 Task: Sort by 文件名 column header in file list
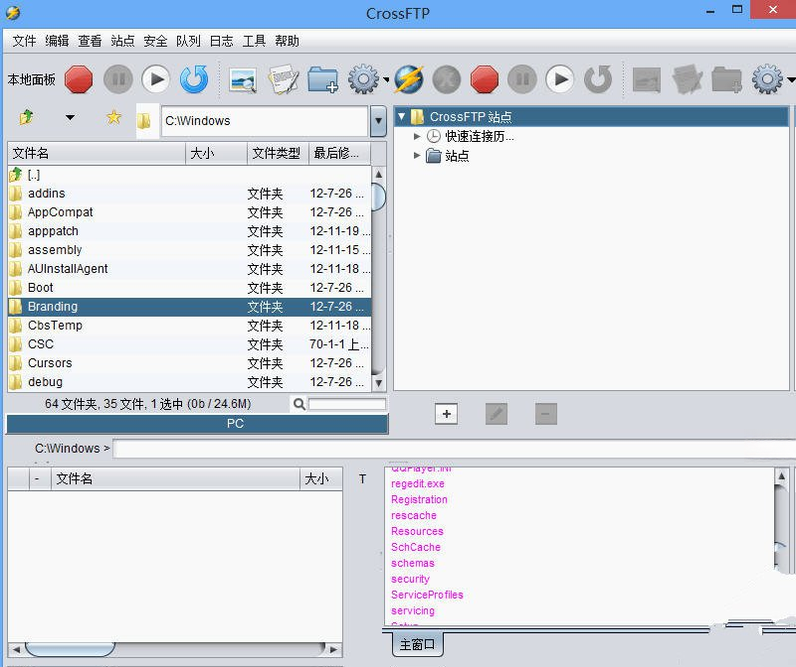point(96,153)
